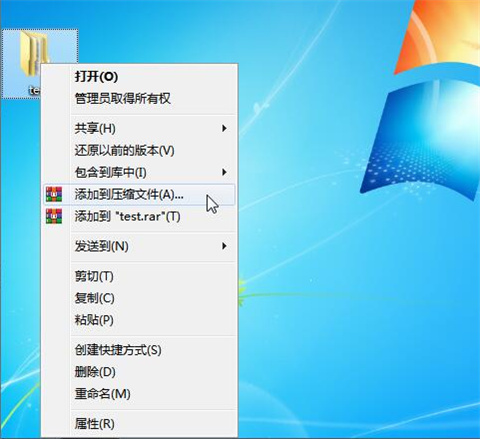Choose 复制(C) from the menu
This screenshot has width=480, height=439.
click(x=139, y=298)
